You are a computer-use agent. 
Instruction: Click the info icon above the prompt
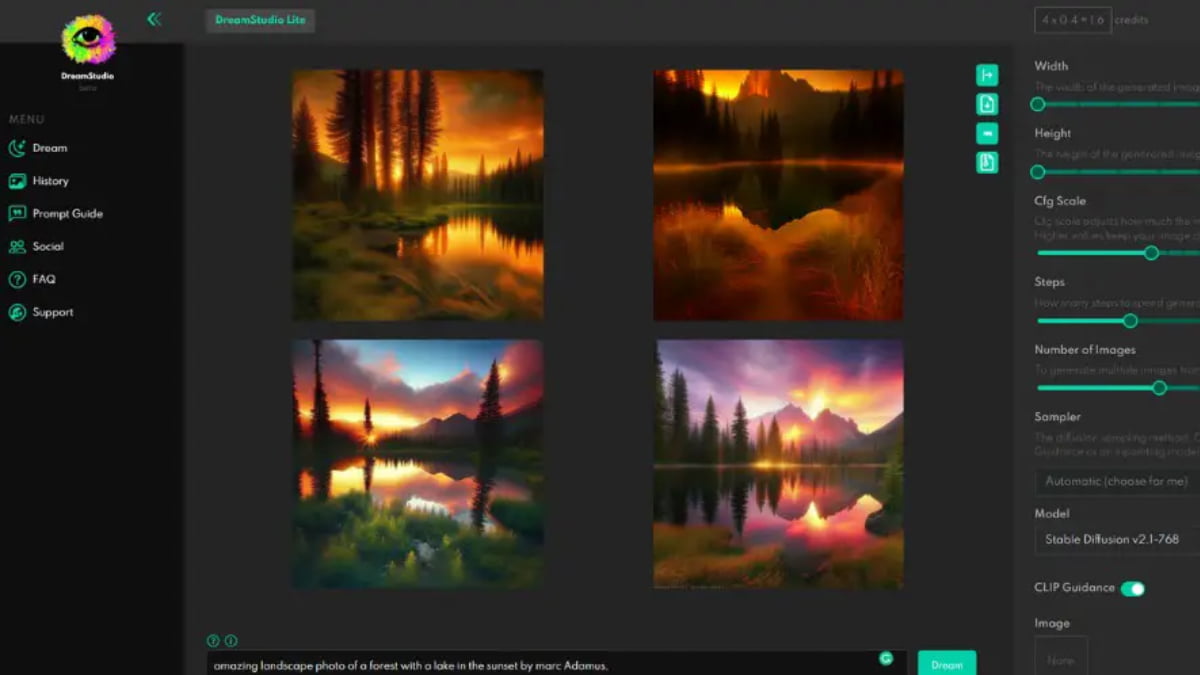[x=231, y=641]
